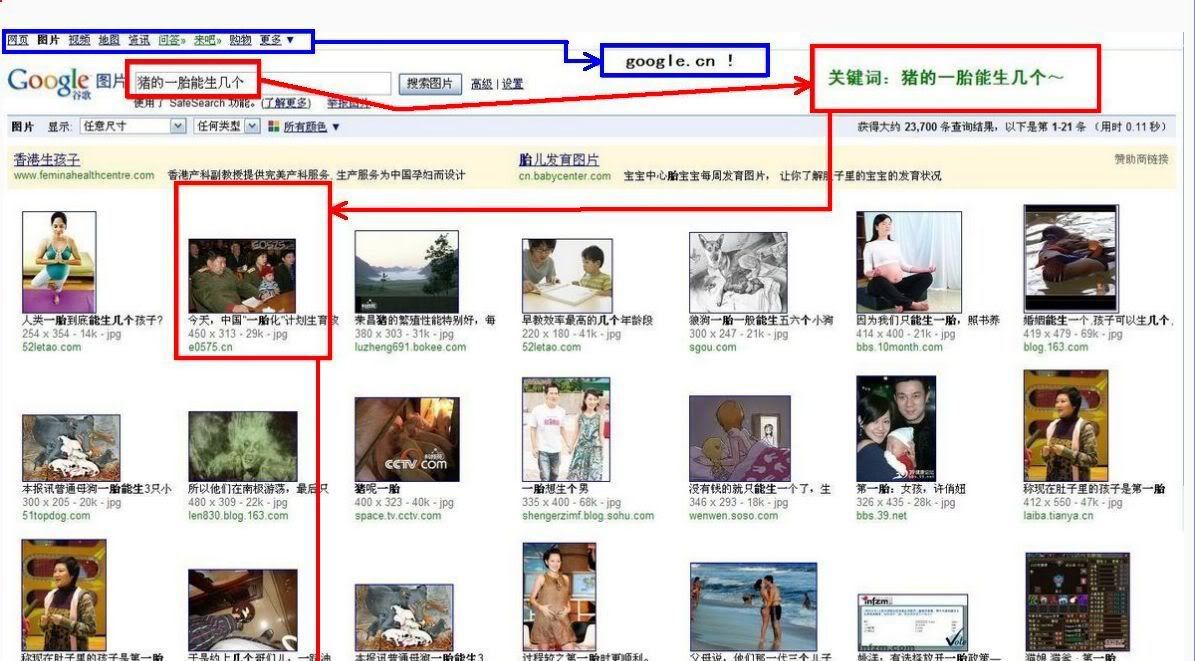Click the Google 谷歌 logo

click(48, 82)
